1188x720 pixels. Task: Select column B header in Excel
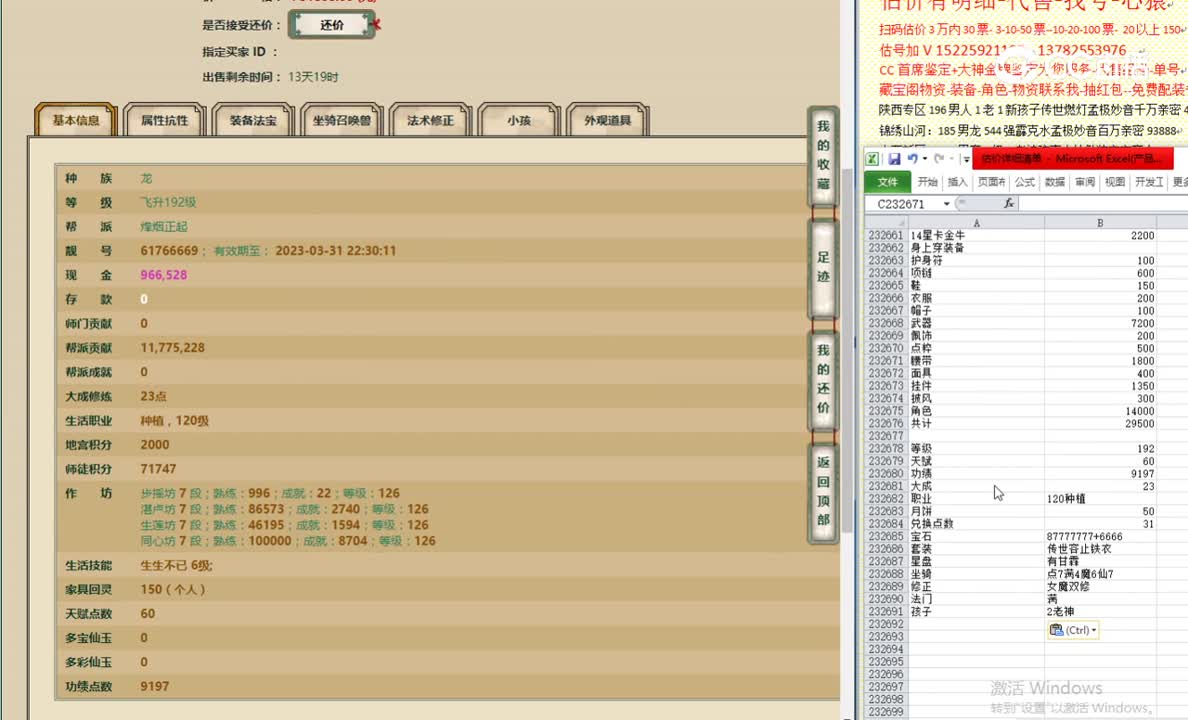pyautogui.click(x=1100, y=223)
